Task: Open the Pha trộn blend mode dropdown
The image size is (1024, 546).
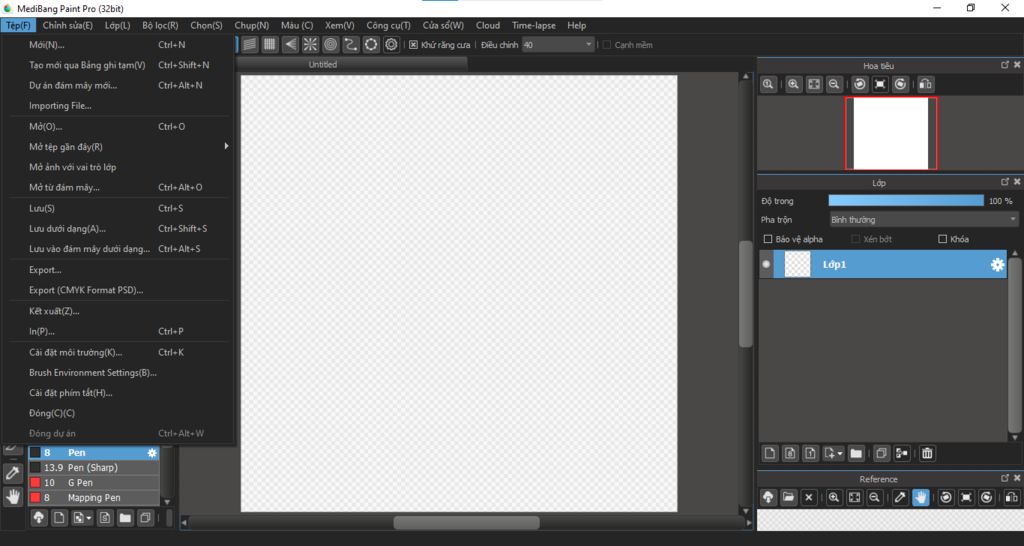Action: coord(923,219)
